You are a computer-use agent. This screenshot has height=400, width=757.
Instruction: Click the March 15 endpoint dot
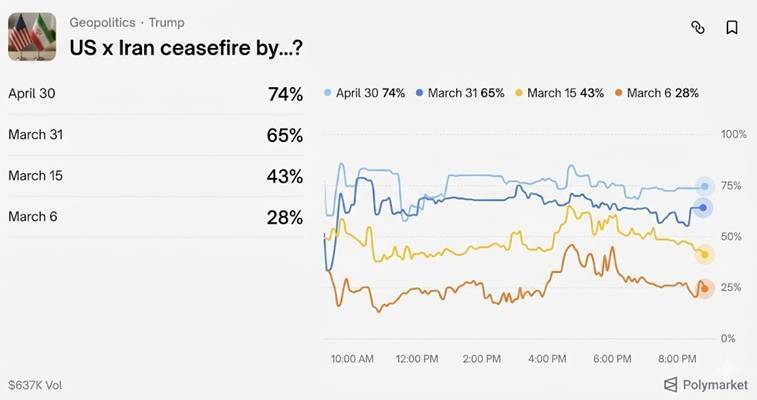coord(704,255)
